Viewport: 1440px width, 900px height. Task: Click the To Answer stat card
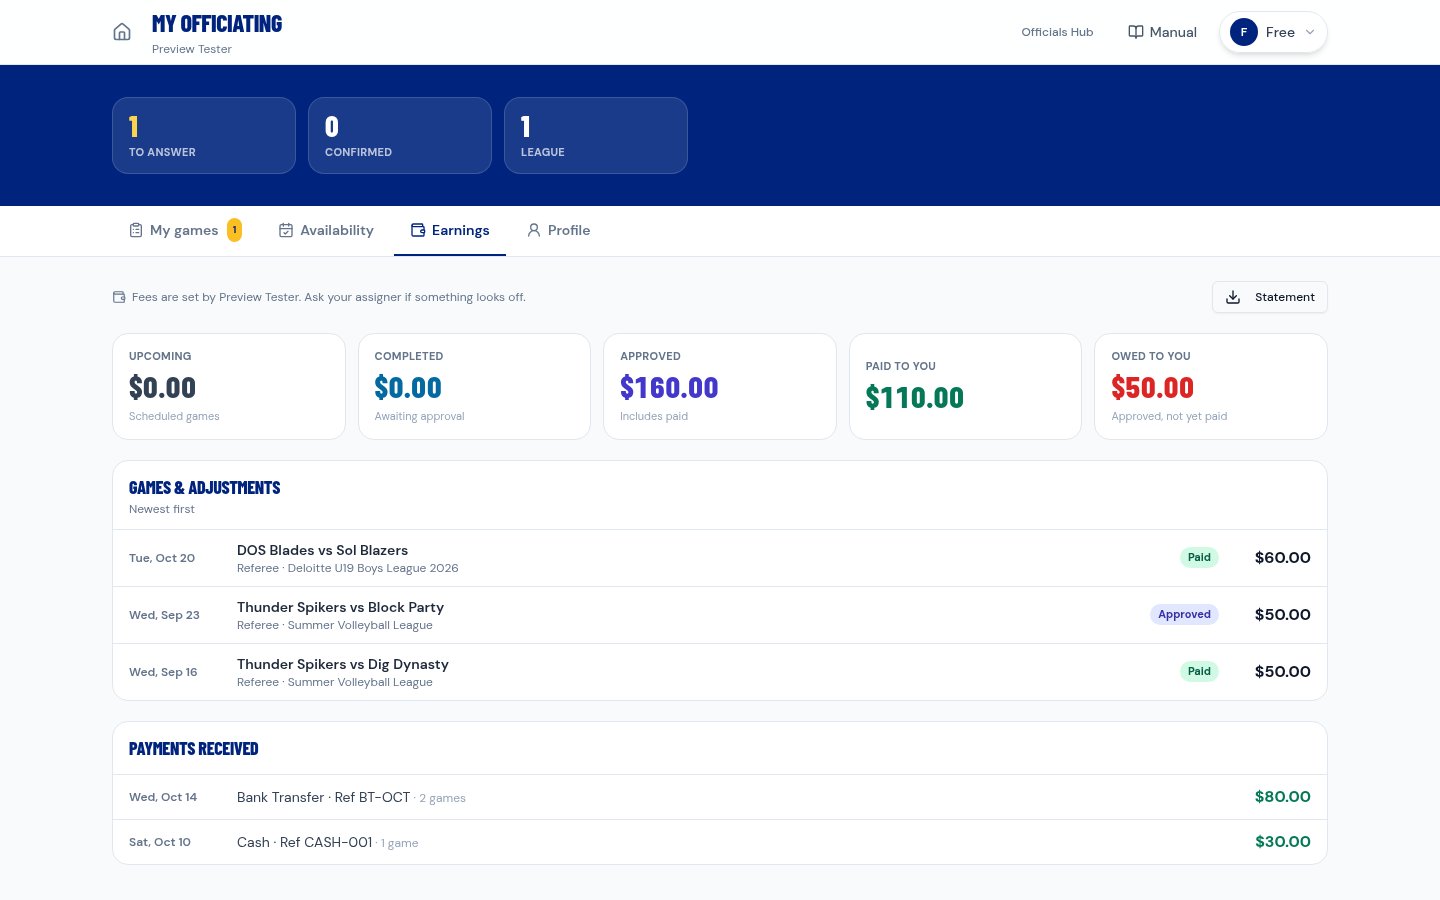204,135
